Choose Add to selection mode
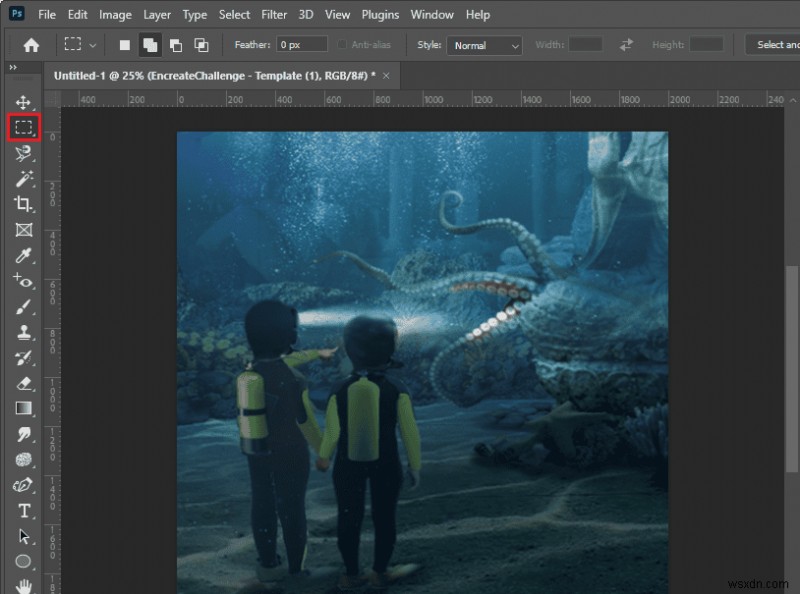 click(150, 45)
